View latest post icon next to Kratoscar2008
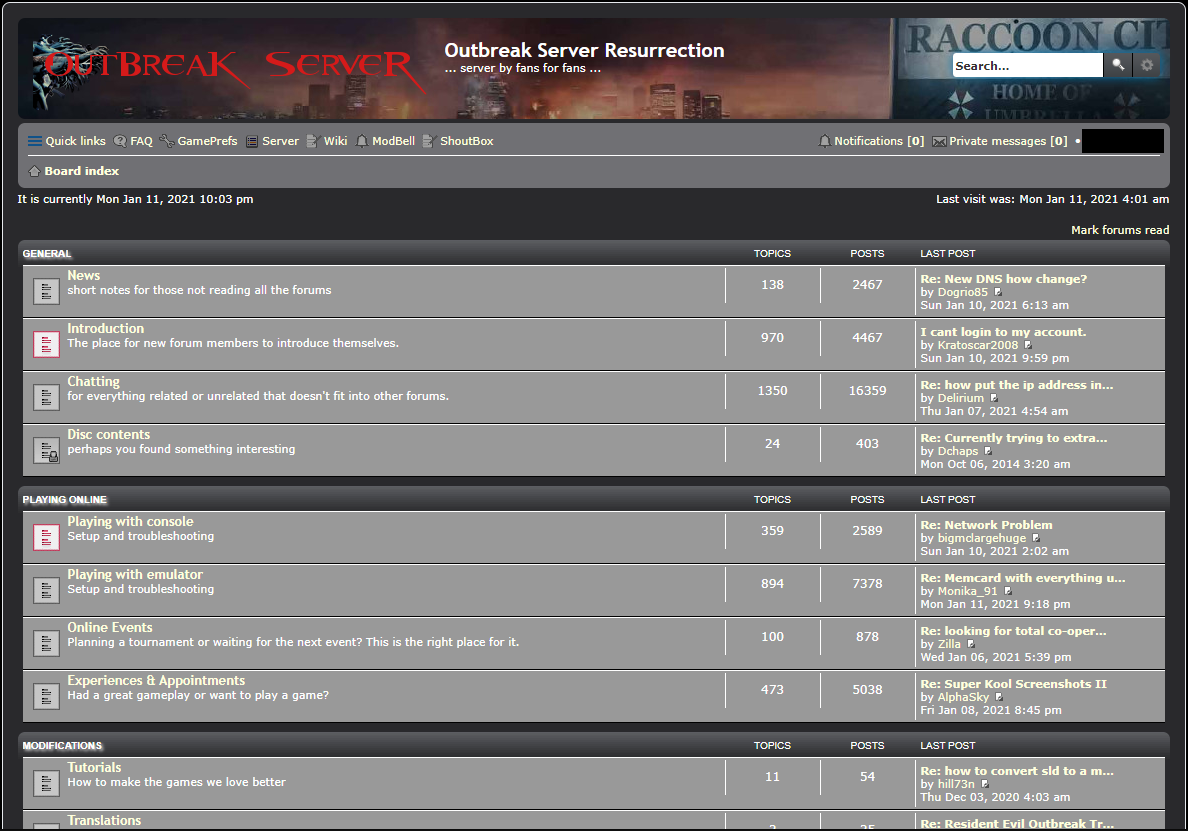Screen dimensions: 1188x831 coord(1028,345)
